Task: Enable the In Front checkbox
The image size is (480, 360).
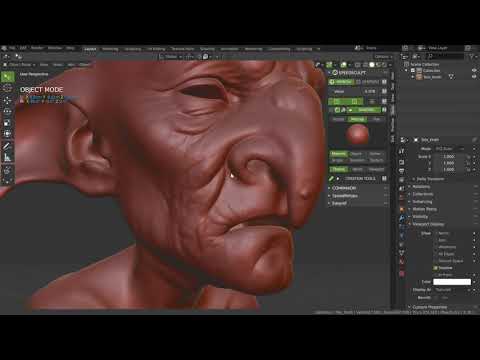Action: click(435, 275)
